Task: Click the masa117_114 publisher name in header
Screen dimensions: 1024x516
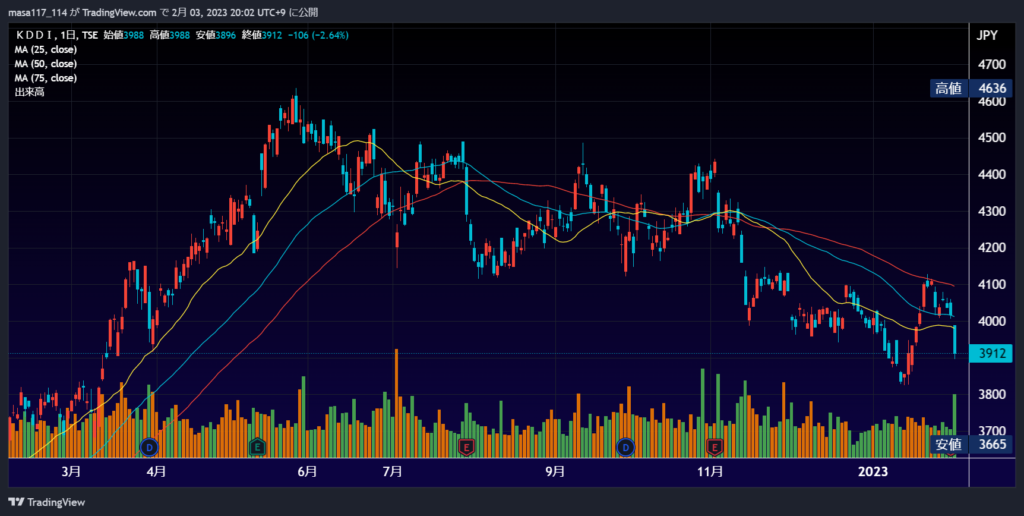Action: tap(37, 12)
